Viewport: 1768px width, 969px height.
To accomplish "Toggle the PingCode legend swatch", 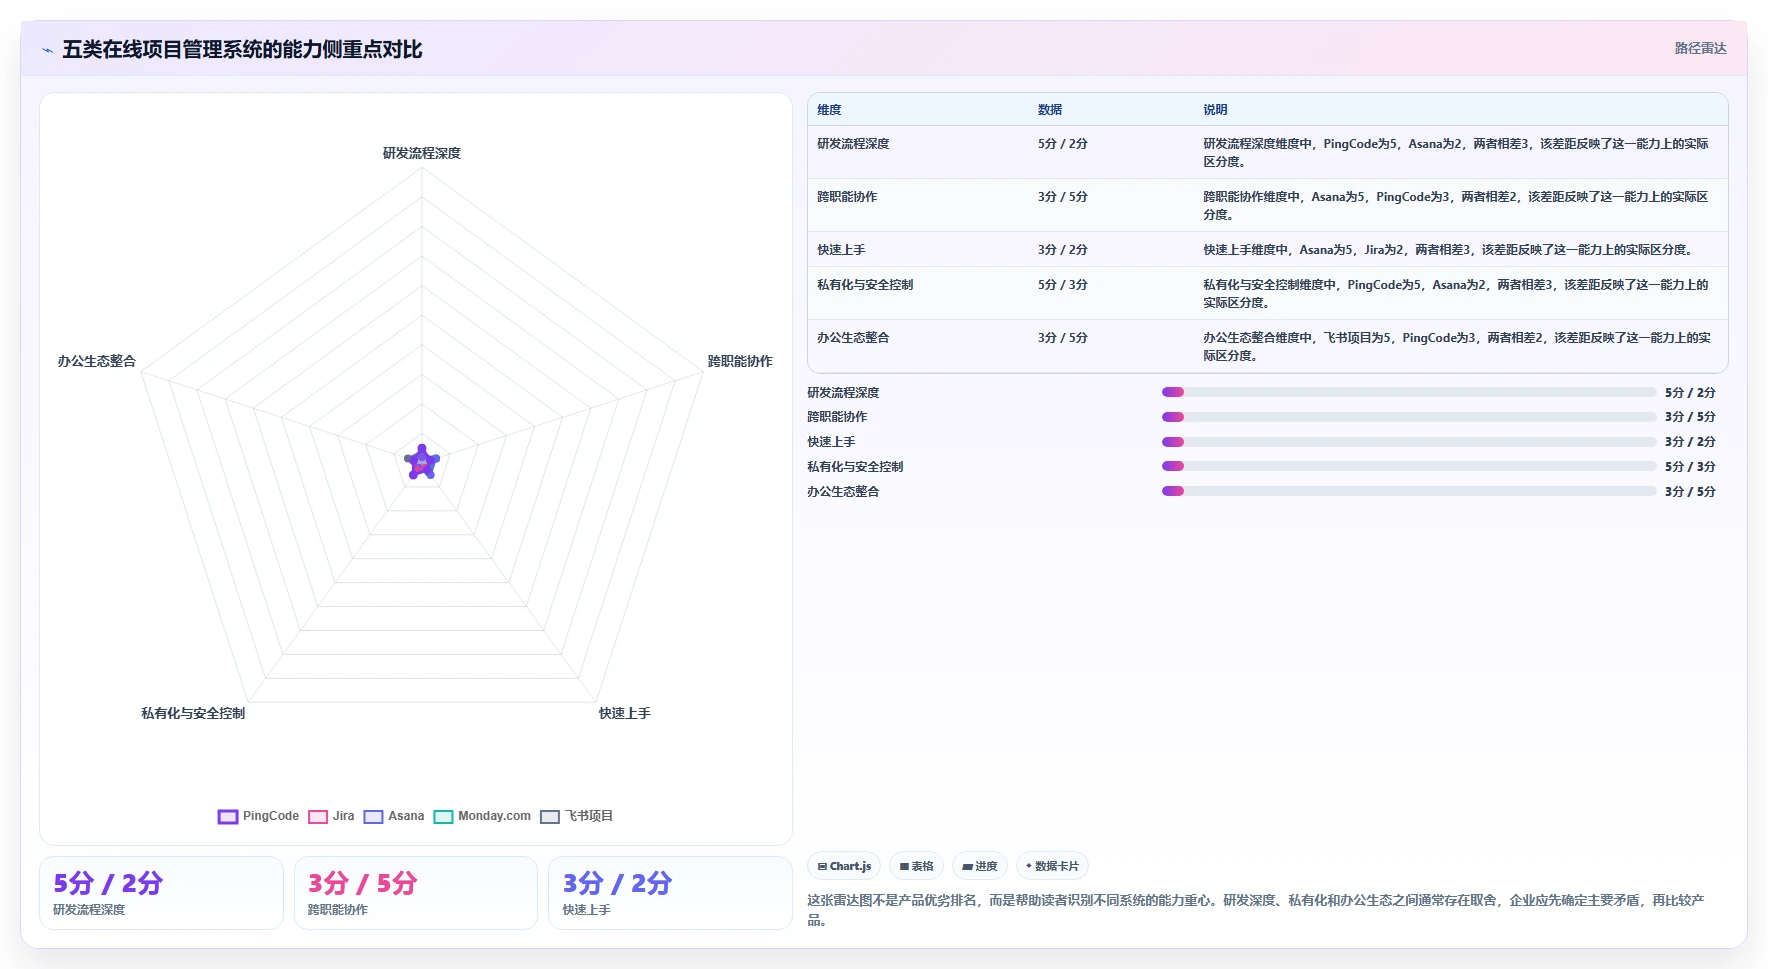I will pos(228,817).
